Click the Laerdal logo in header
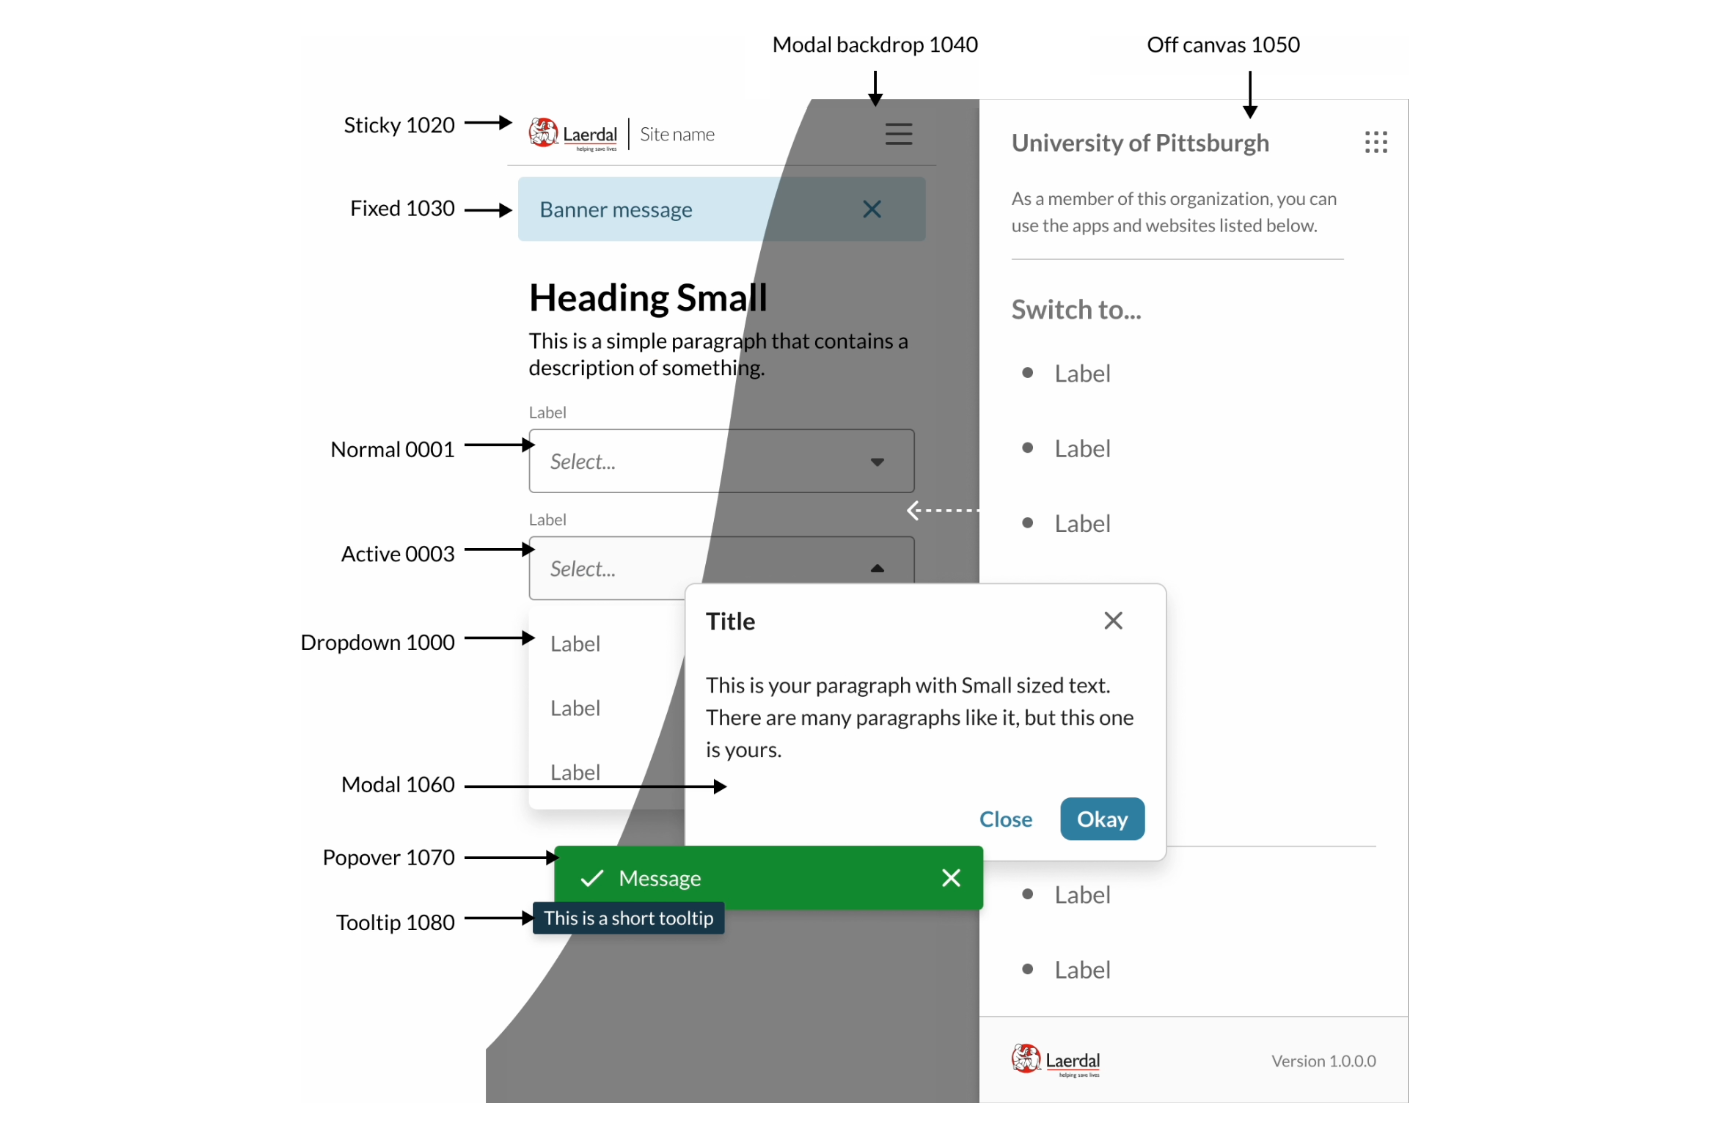This screenshot has width=1710, height=1140. [x=573, y=134]
